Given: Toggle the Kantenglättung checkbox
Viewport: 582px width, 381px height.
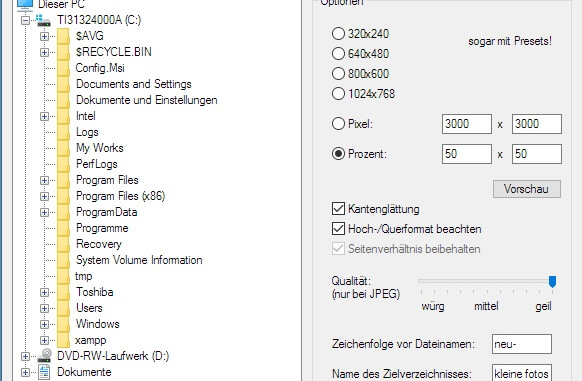Looking at the screenshot, I should click(338, 209).
